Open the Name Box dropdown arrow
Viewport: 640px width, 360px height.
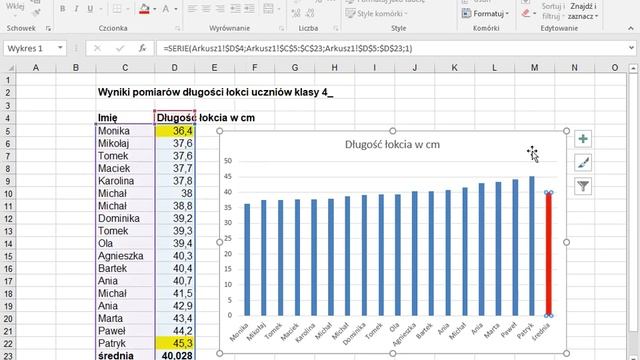coord(60,48)
